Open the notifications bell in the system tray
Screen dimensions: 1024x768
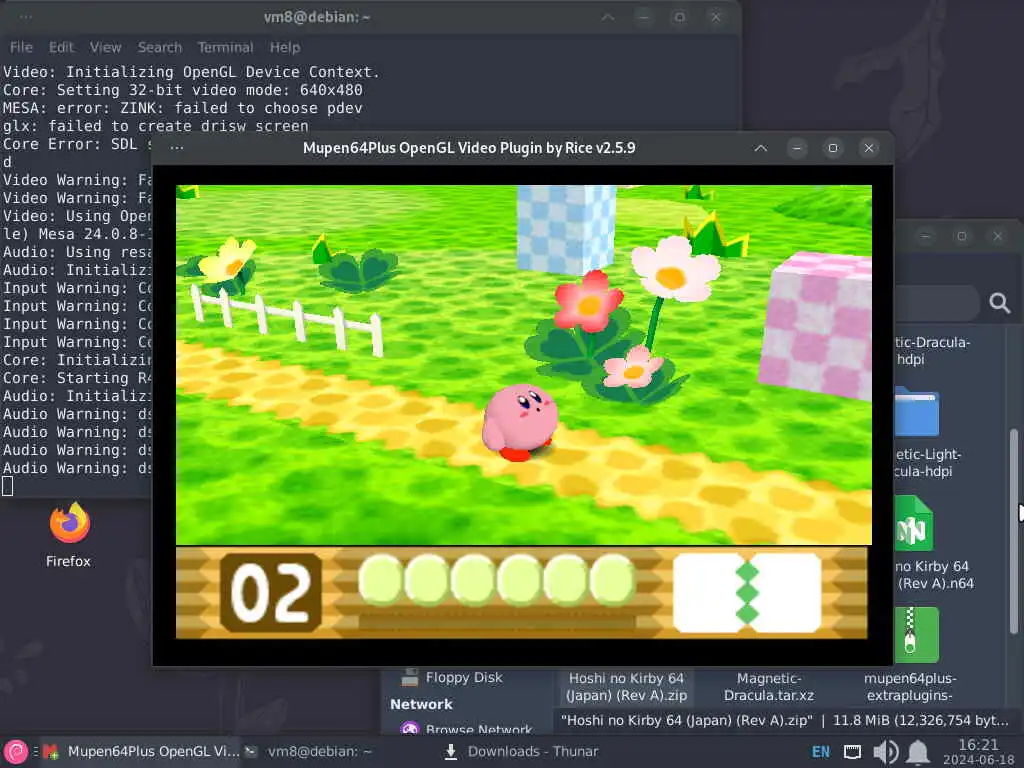pyautogui.click(x=918, y=752)
